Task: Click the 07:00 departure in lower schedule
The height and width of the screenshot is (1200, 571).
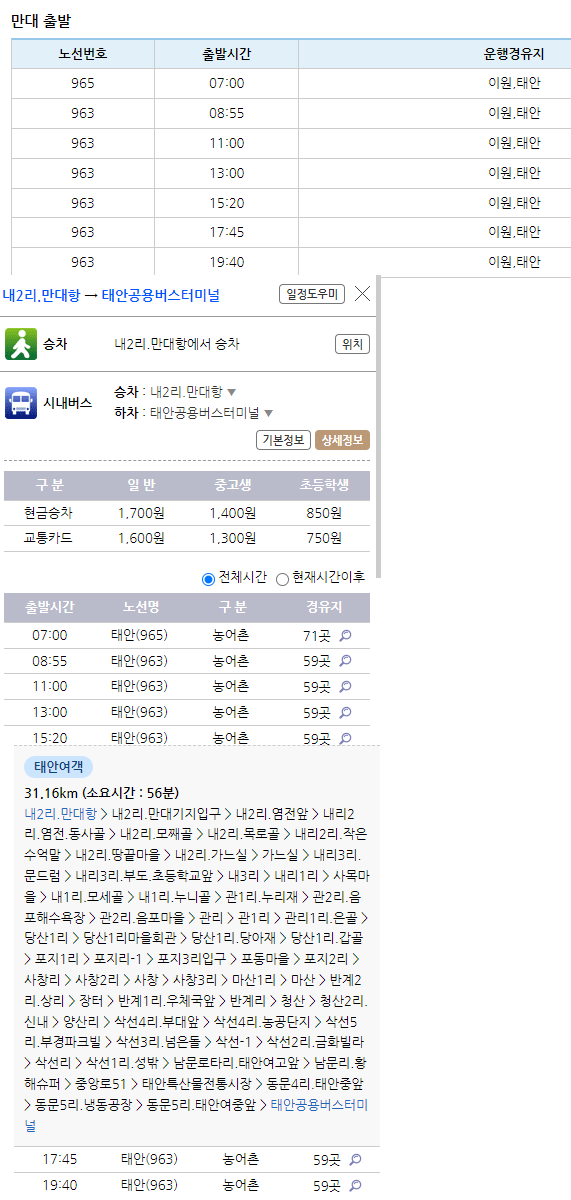Action: coord(49,635)
